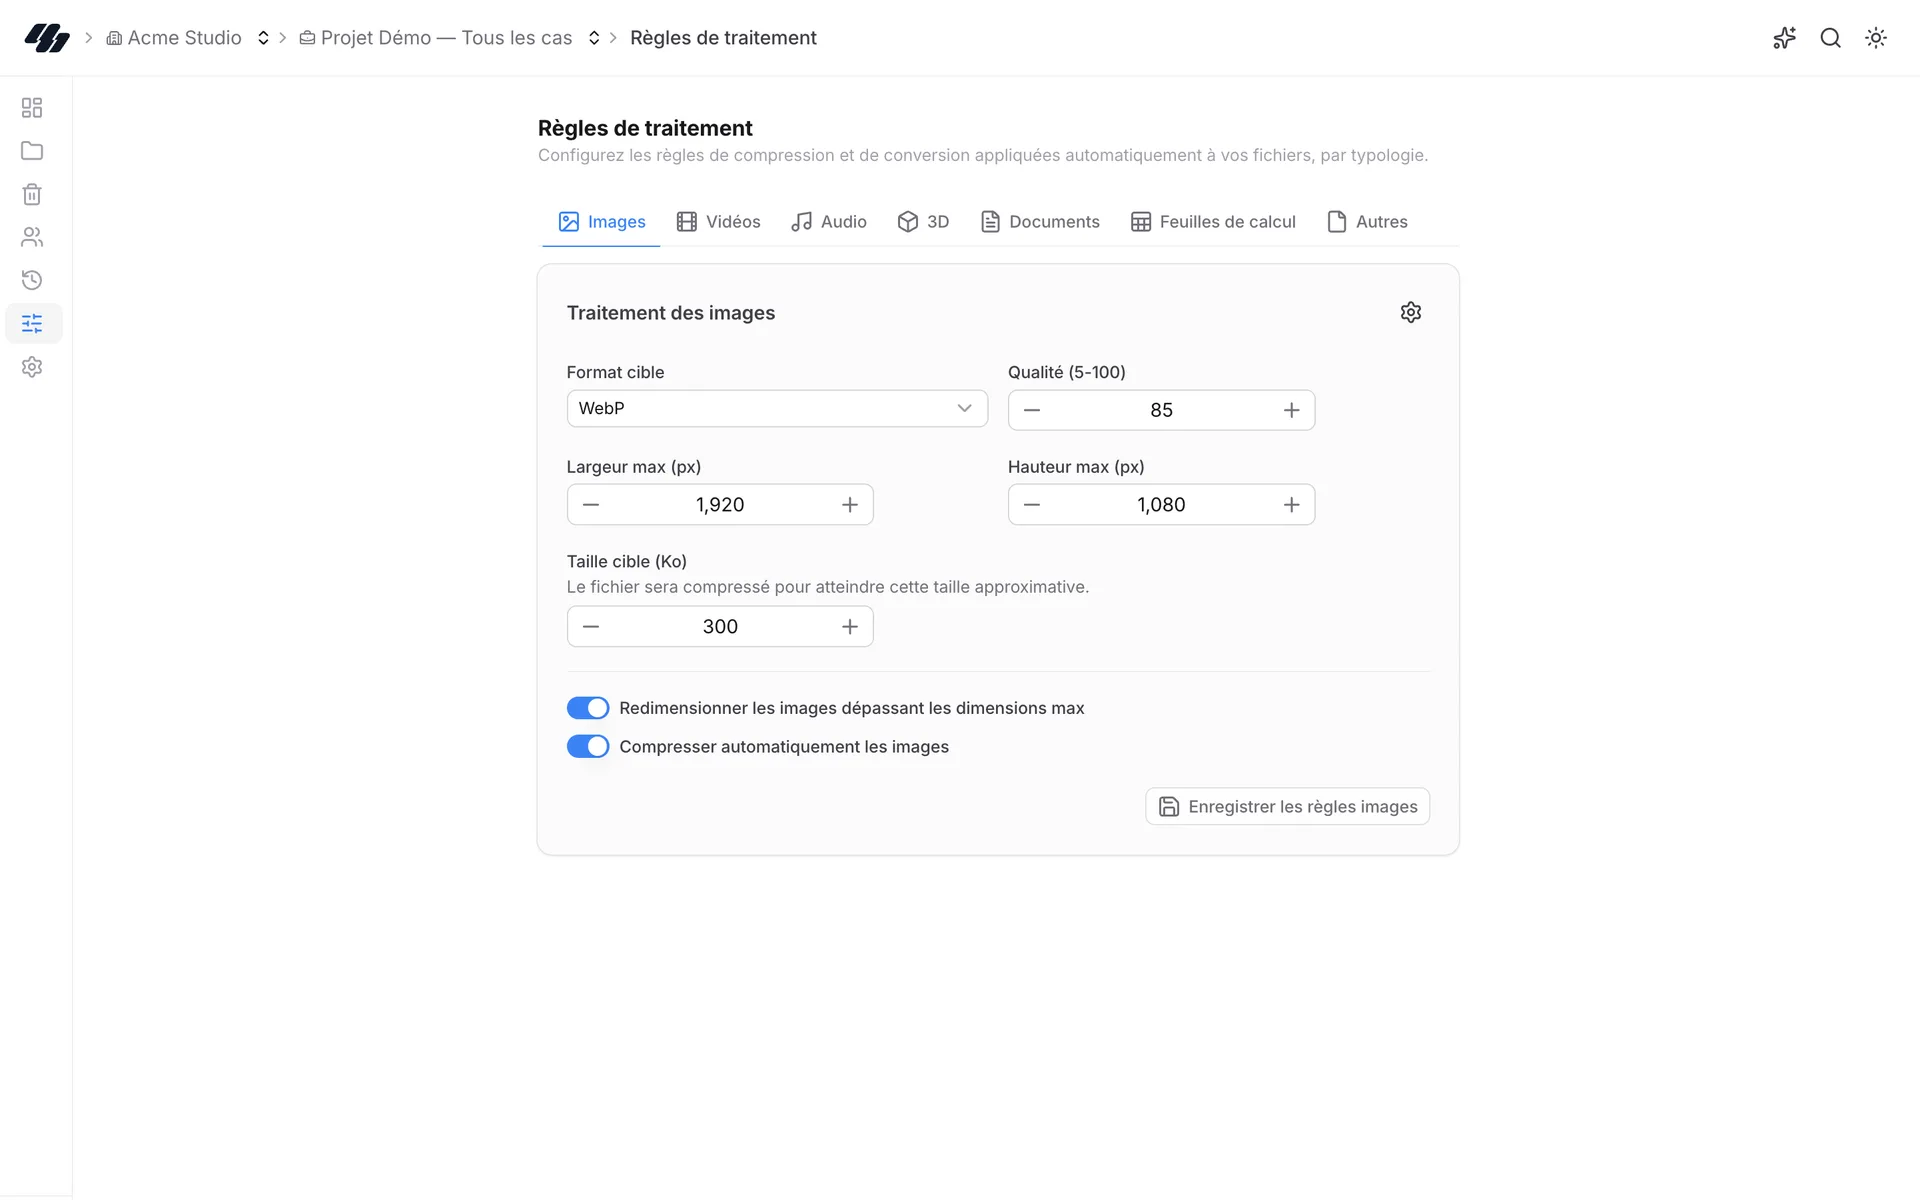The height and width of the screenshot is (1200, 1920).
Task: Decrease Taille cible with minus button
Action: click(x=591, y=627)
